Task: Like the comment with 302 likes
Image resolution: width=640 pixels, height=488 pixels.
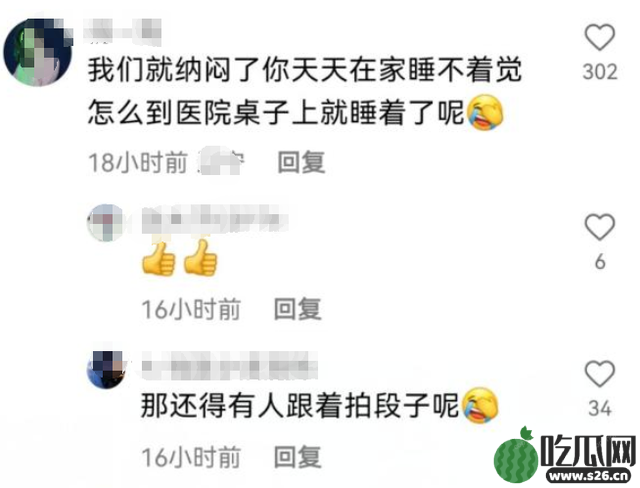Action: (600, 37)
